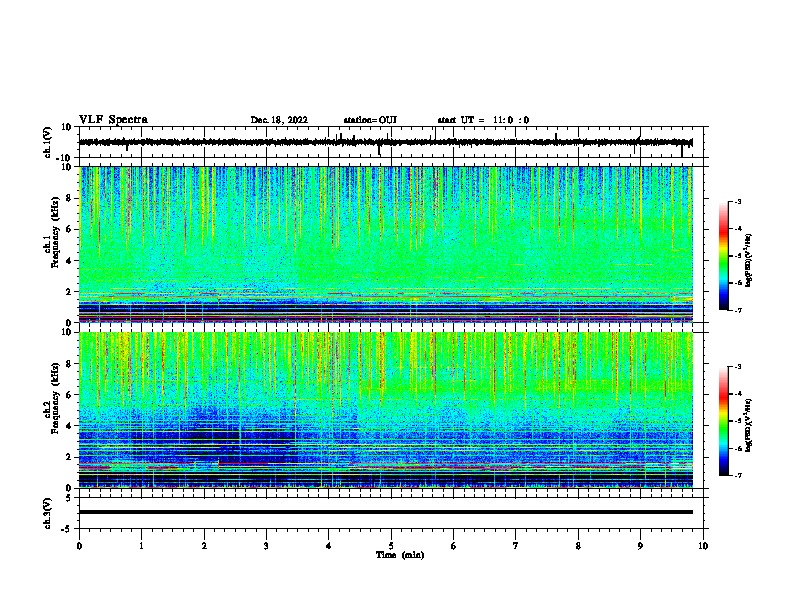
Task: Click the "start UT = 11:0 :0" text
Action: point(483,120)
